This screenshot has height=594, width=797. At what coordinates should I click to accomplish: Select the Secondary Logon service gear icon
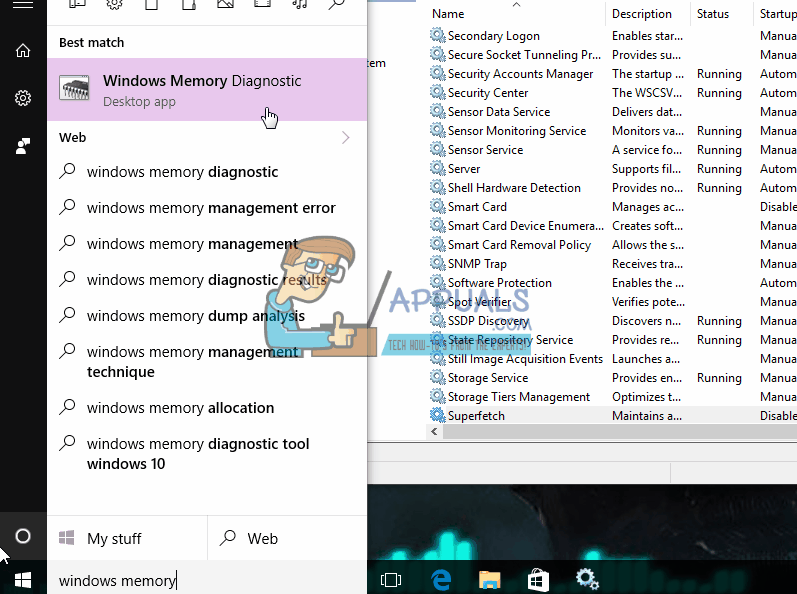pyautogui.click(x=437, y=35)
